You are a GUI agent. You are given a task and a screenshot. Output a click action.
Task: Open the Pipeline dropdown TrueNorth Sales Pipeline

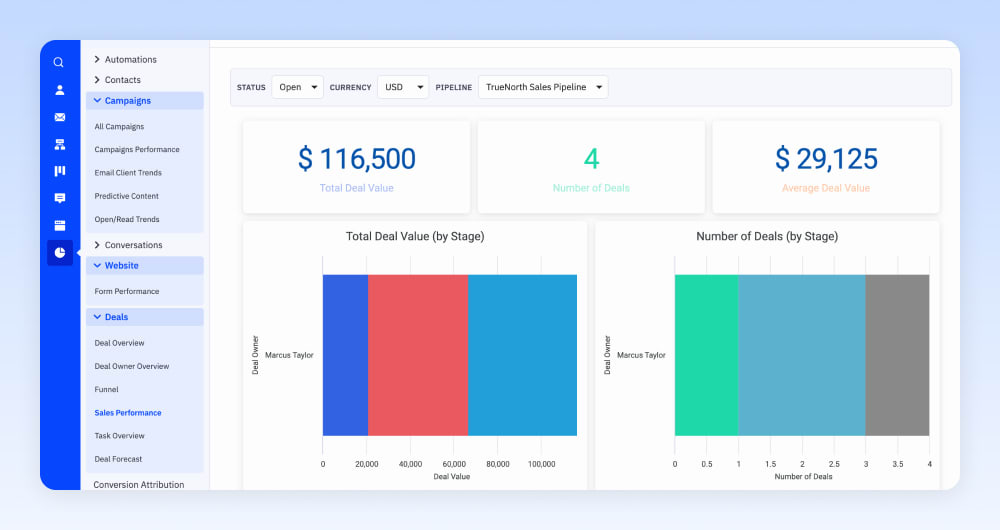[543, 87]
